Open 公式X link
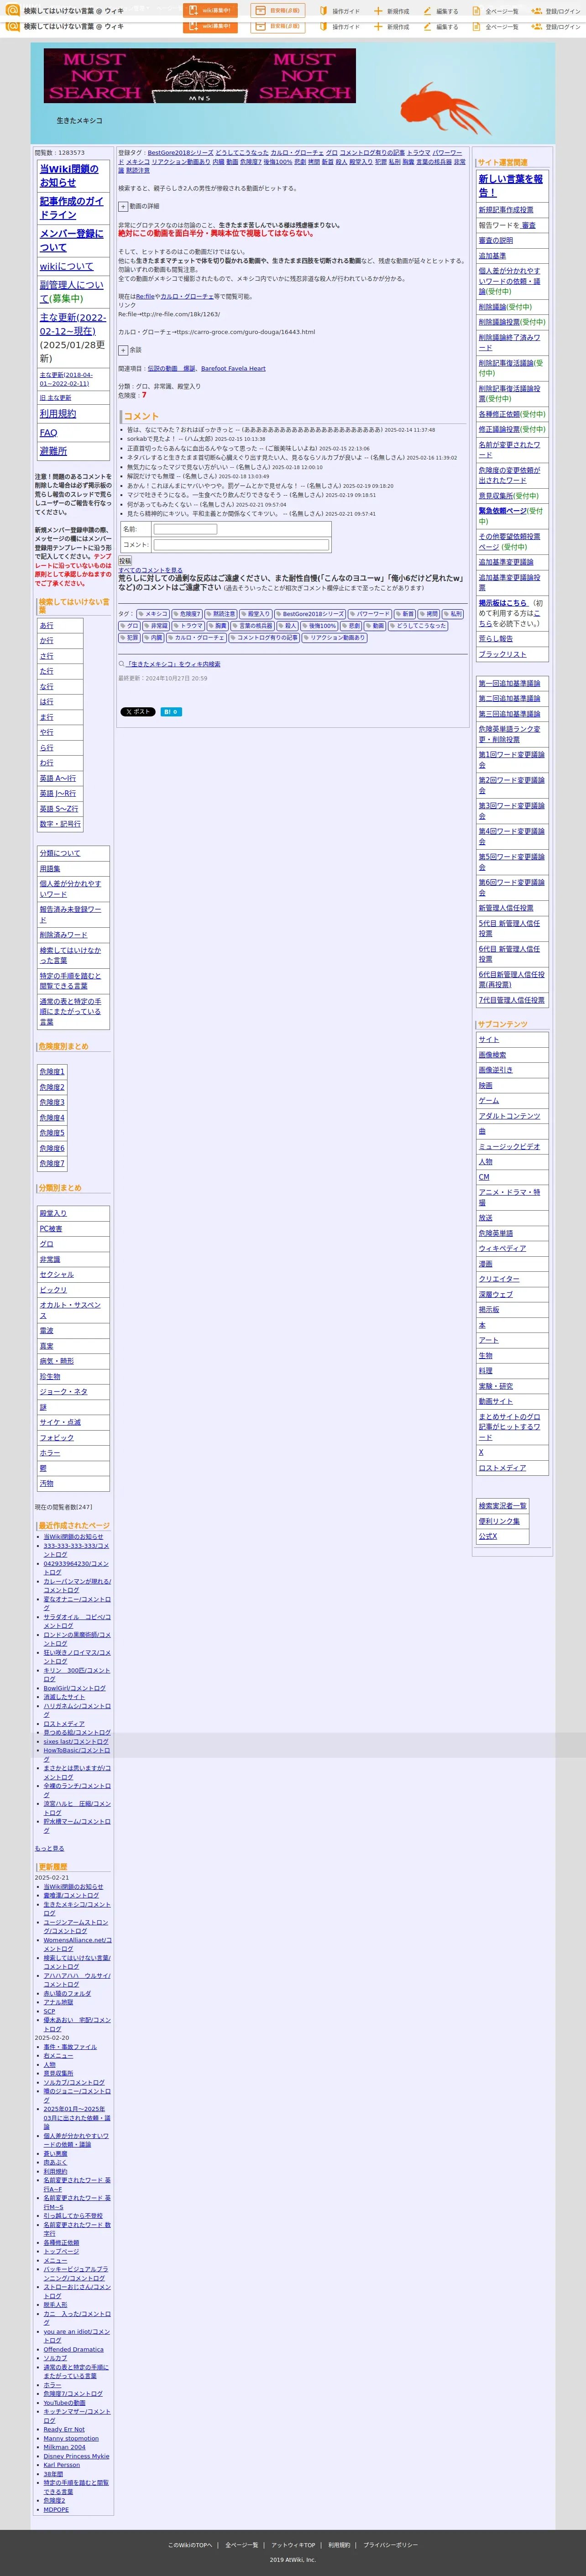Screen dimensions: 586x2576 tap(487, 1536)
